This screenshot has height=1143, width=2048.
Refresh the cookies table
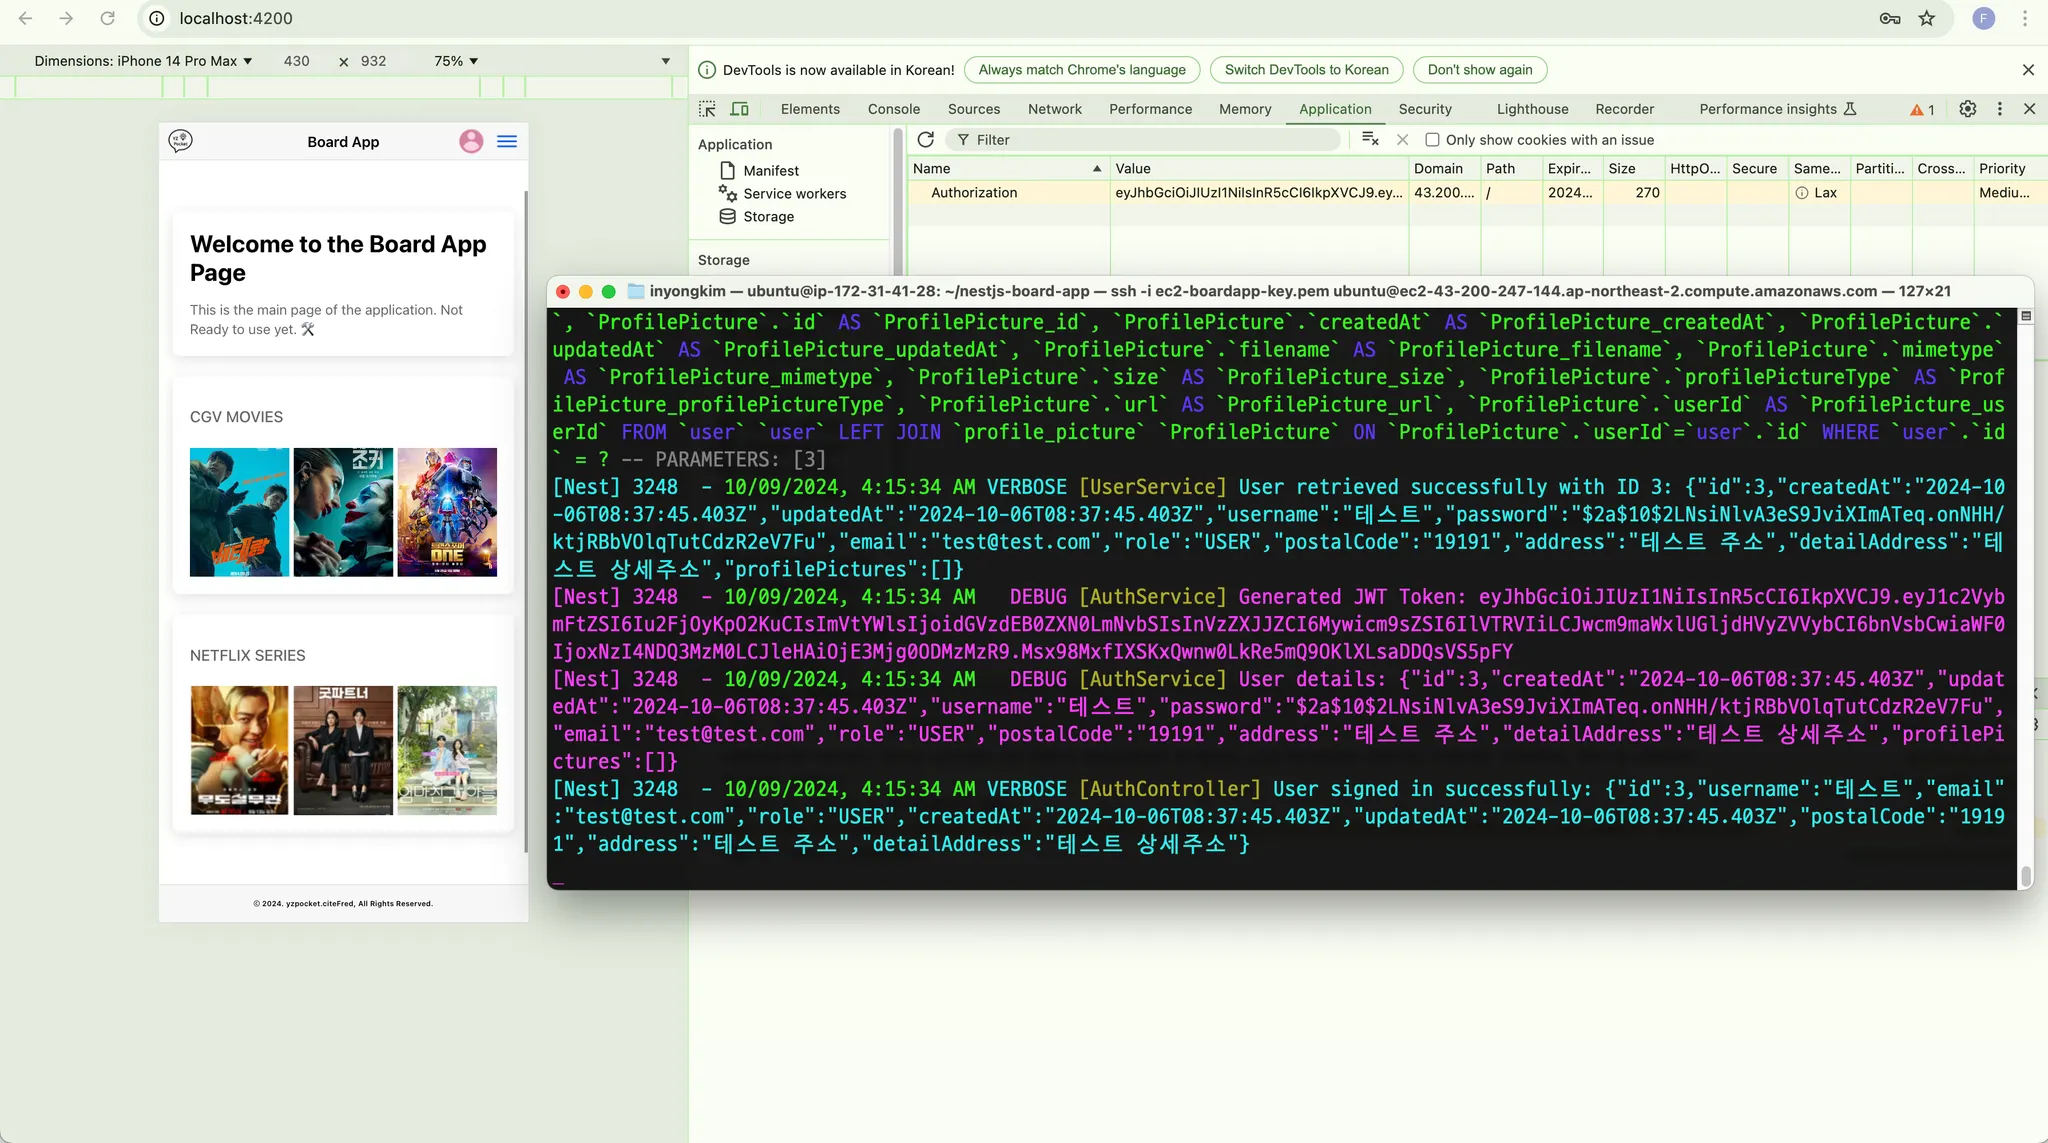926,140
